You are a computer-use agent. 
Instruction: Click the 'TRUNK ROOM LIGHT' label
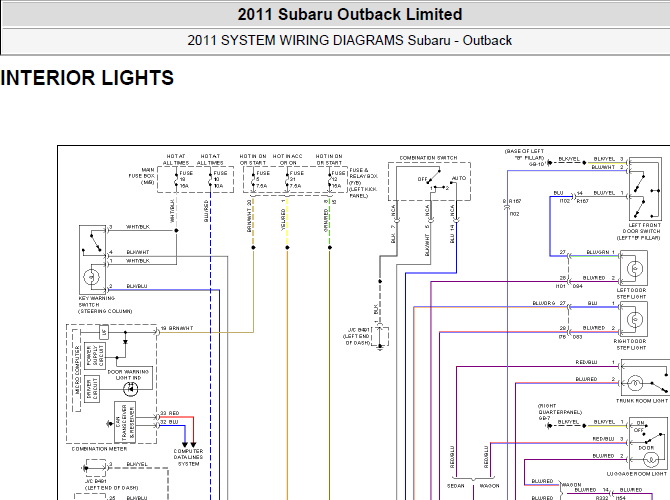pyautogui.click(x=642, y=401)
